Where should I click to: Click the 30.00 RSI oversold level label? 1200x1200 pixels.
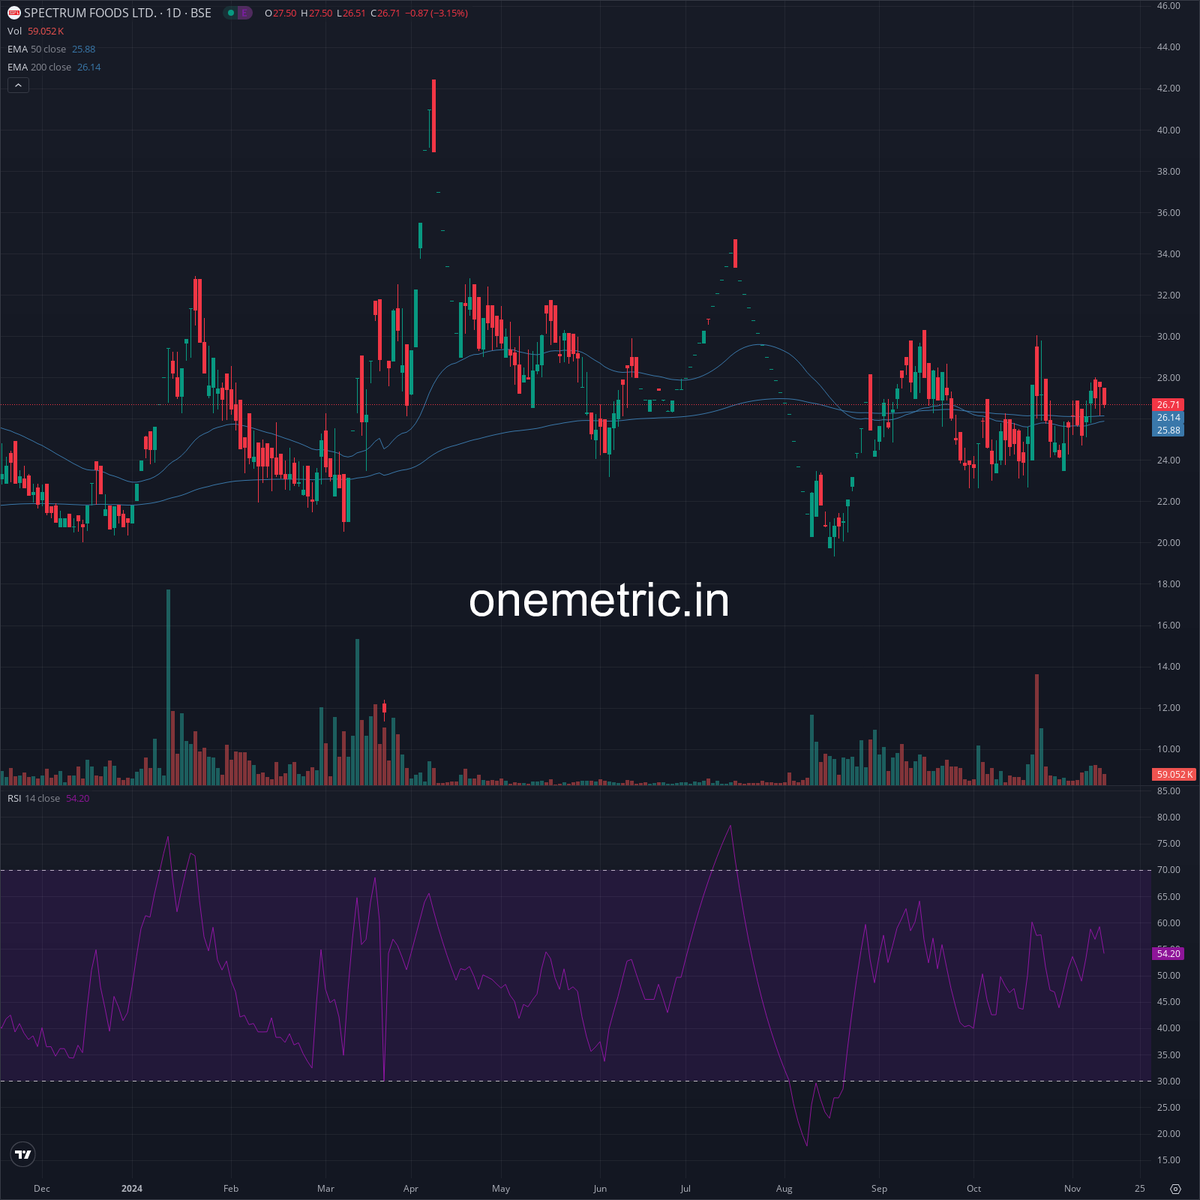[x=1168, y=1081]
